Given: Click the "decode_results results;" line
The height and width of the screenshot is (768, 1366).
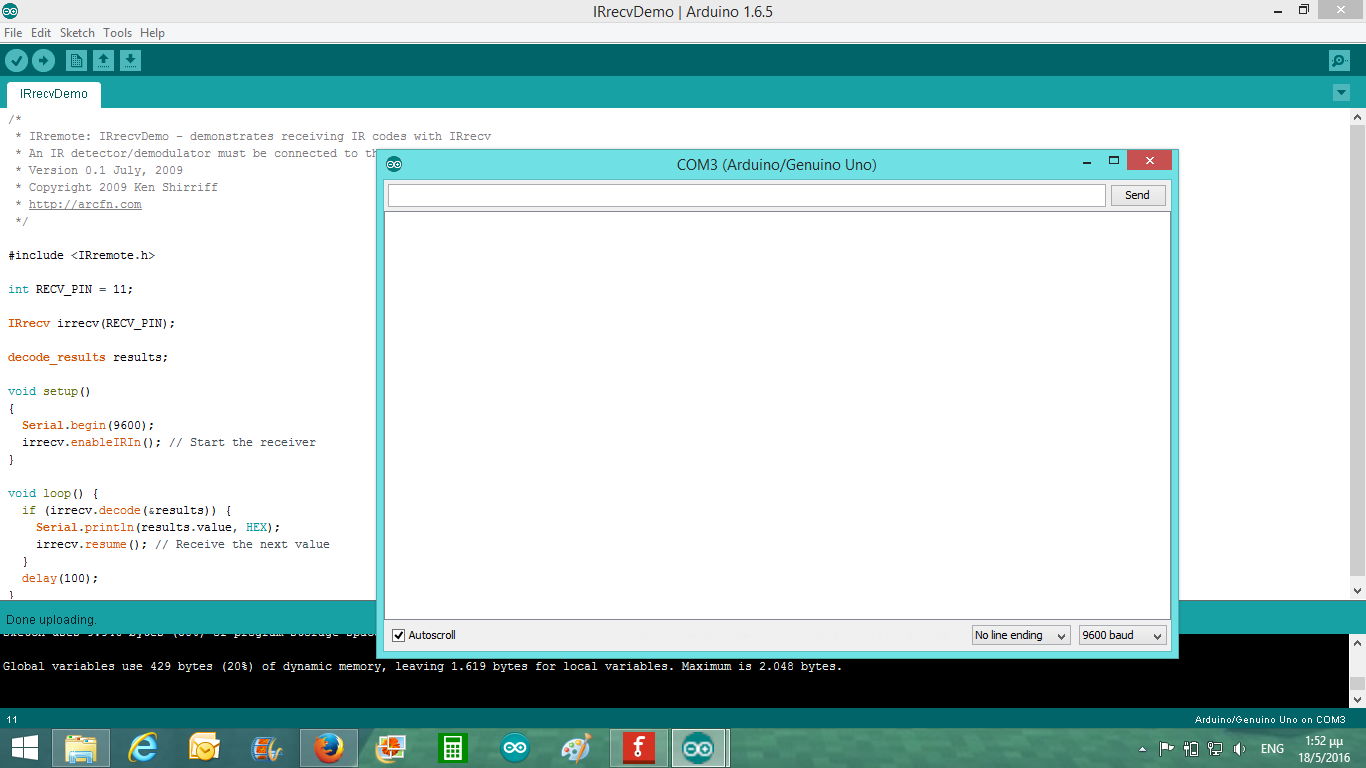Looking at the screenshot, I should (x=88, y=357).
